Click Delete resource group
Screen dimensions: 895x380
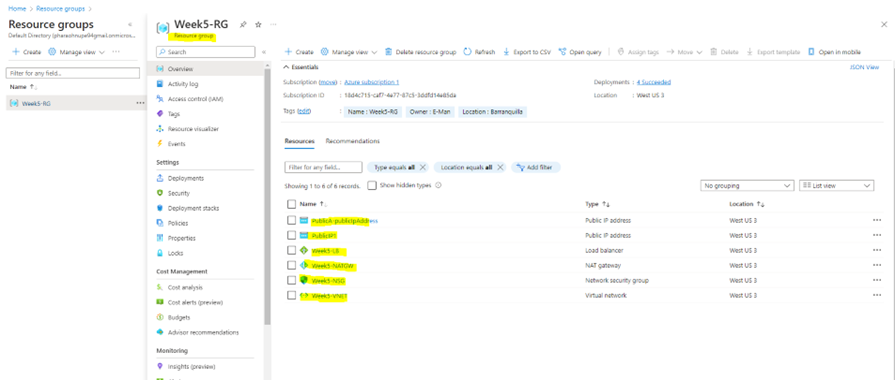[421, 52]
